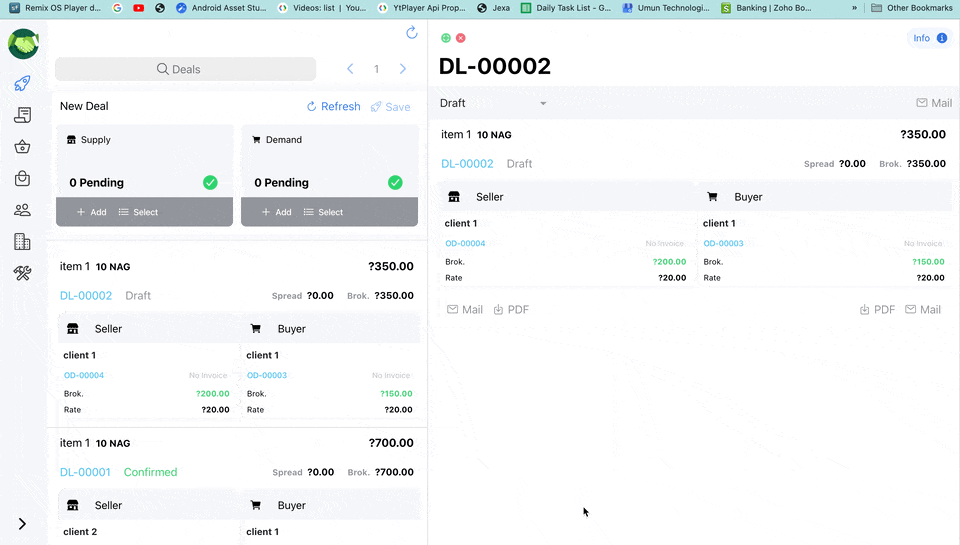
Task: Open Android Asset Studio bookmark
Action: [222, 8]
